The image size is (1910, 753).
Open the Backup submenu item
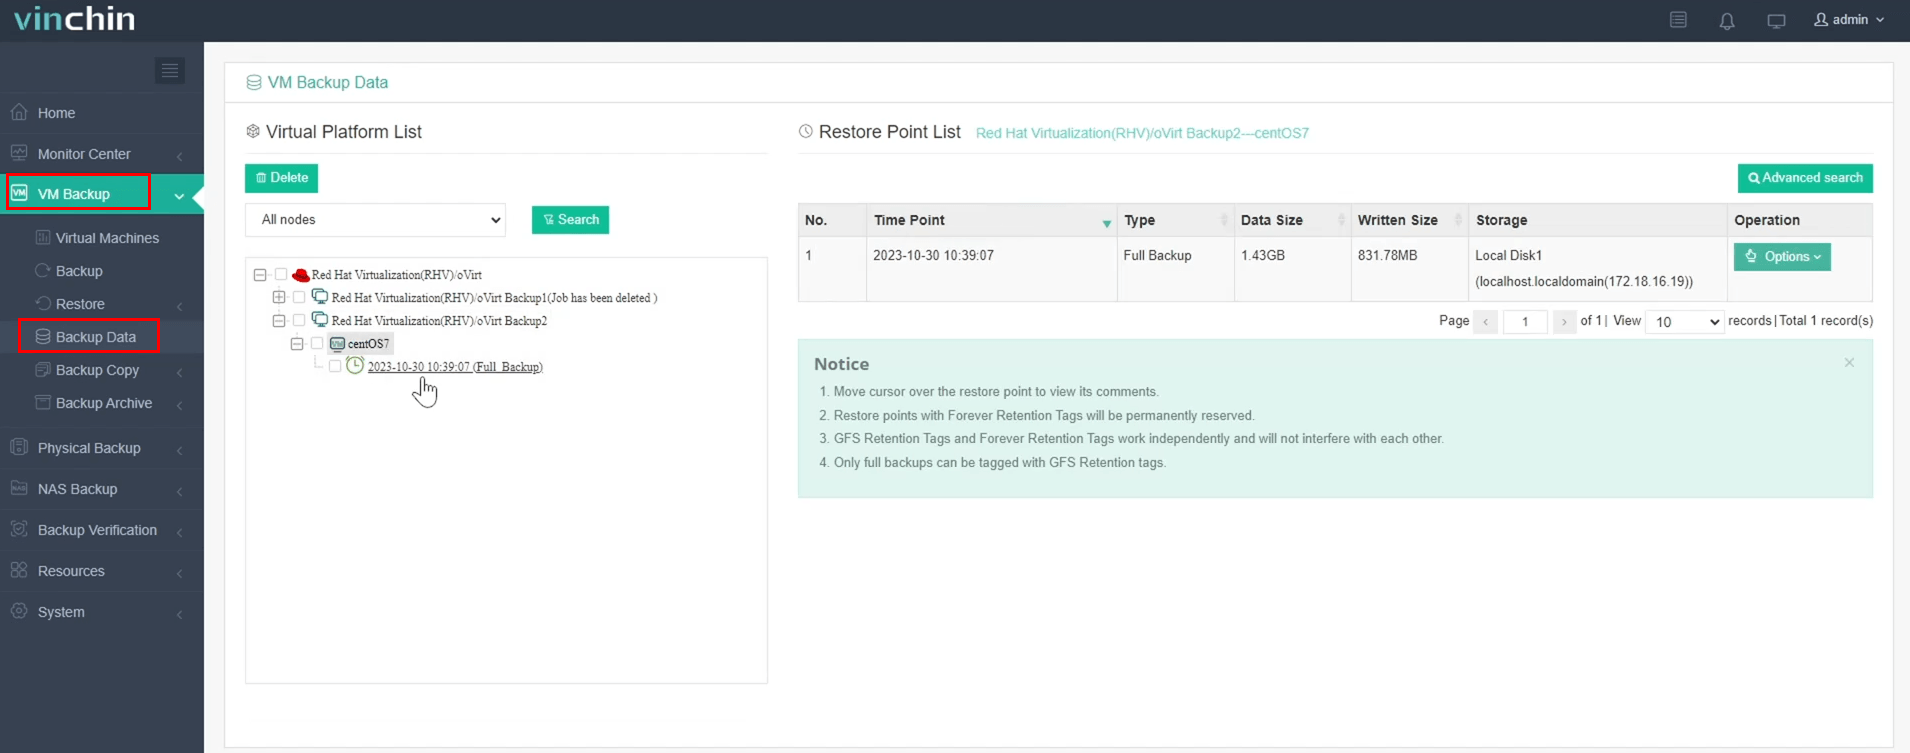click(x=79, y=271)
